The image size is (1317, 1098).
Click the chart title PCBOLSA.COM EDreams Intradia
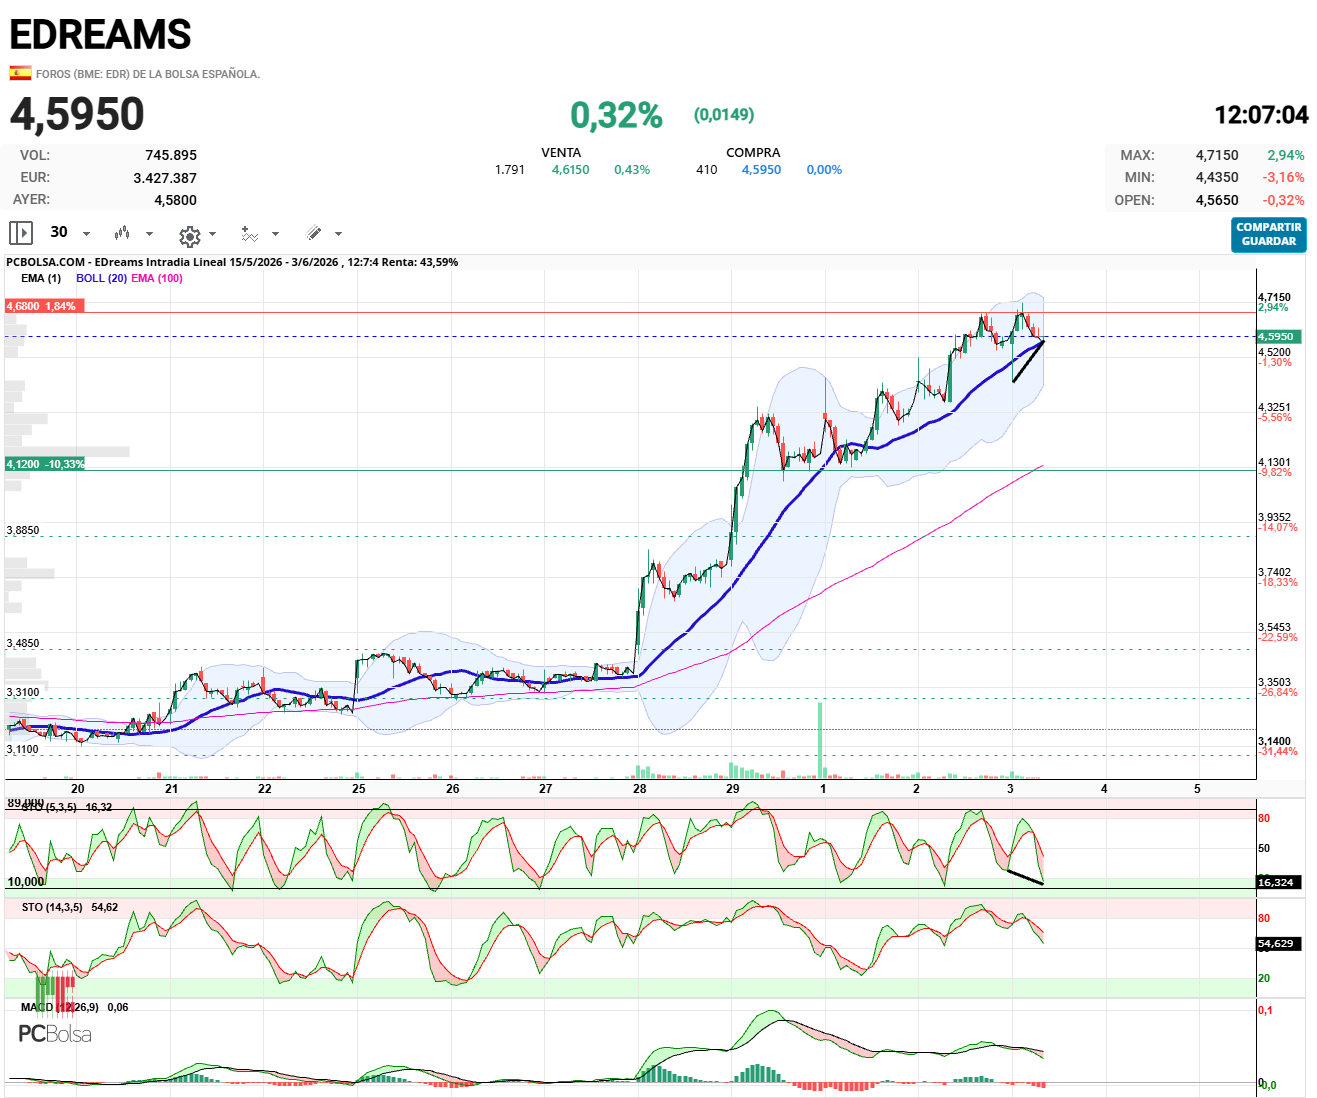coord(232,262)
